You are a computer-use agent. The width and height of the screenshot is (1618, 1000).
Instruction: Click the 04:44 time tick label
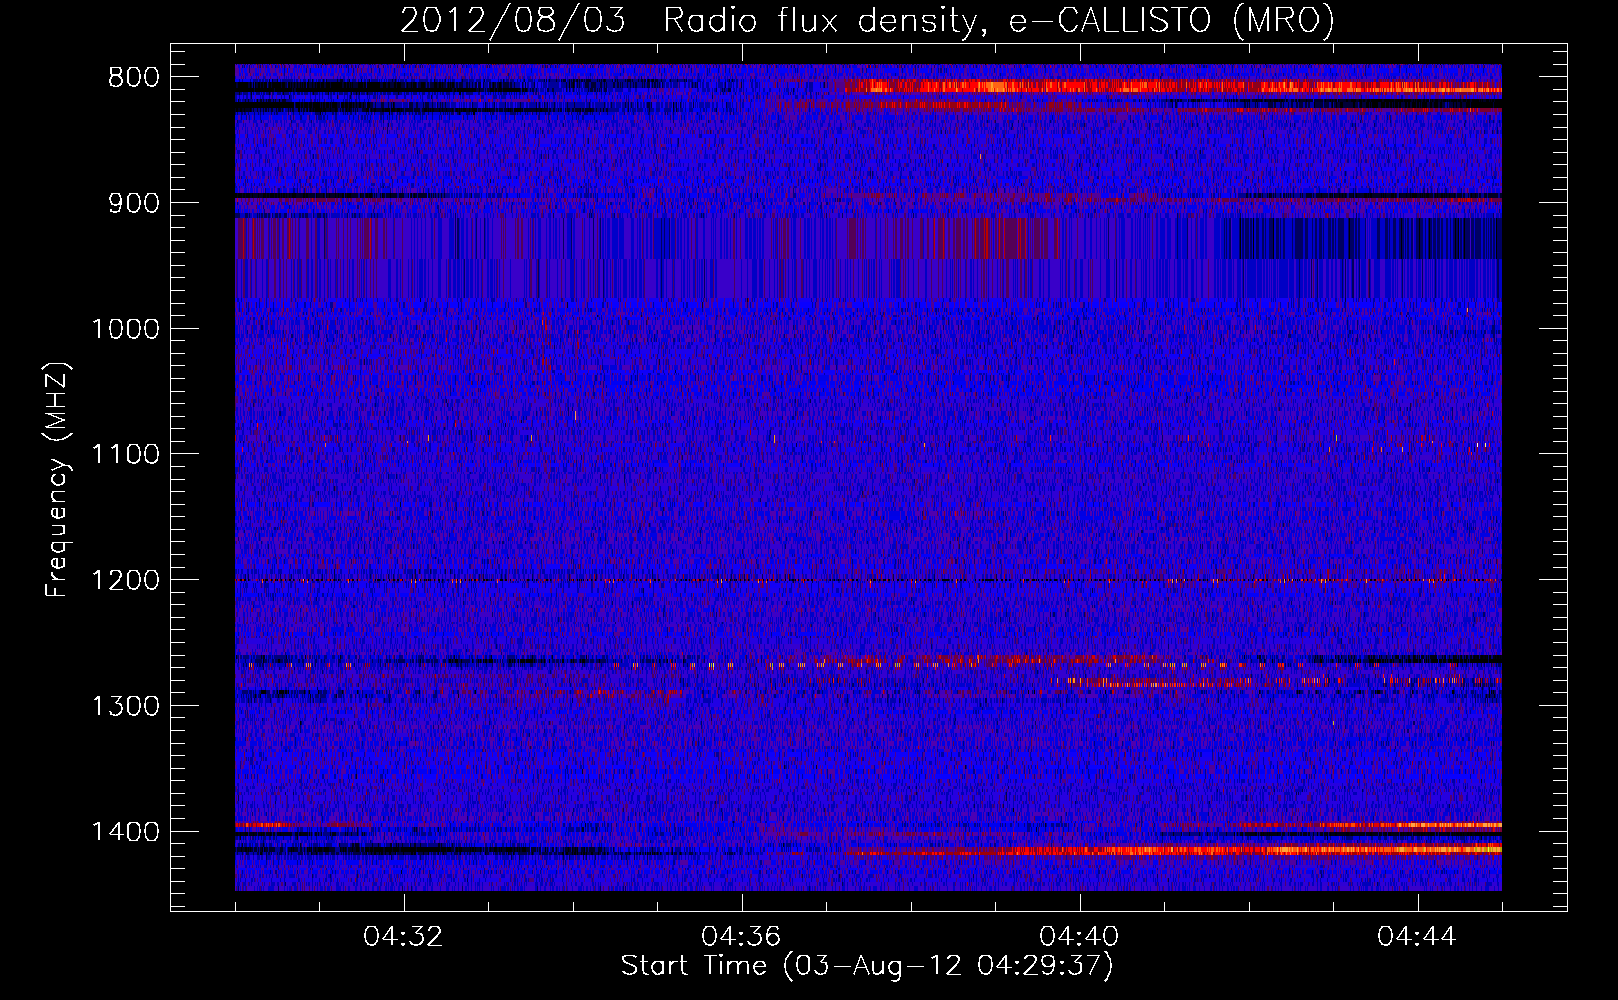1418,937
